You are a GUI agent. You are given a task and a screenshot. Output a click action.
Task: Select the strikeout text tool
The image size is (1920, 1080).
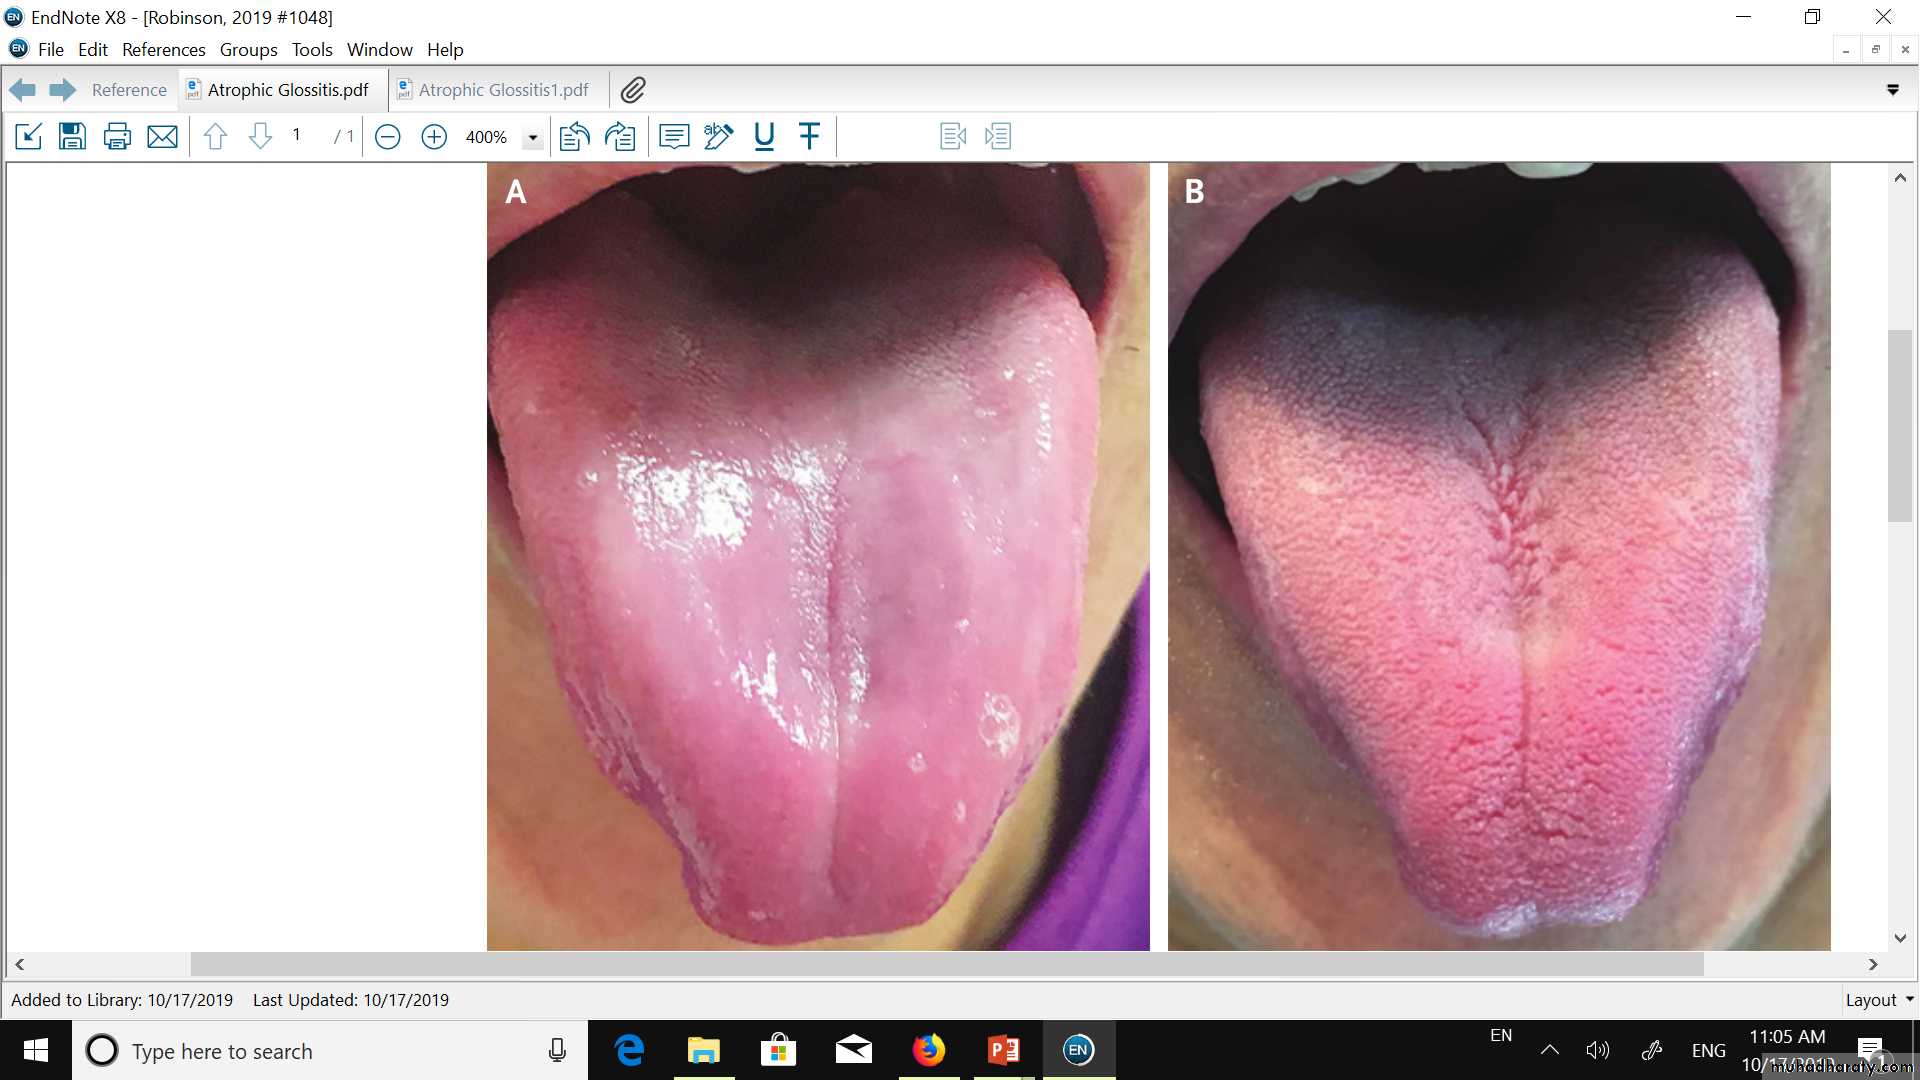click(809, 137)
